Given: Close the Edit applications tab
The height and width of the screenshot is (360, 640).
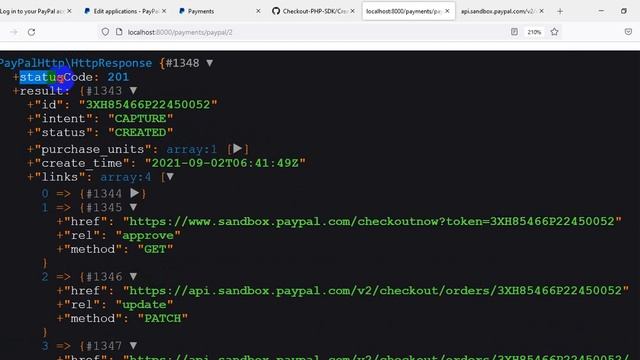Looking at the screenshot, I should [x=164, y=11].
